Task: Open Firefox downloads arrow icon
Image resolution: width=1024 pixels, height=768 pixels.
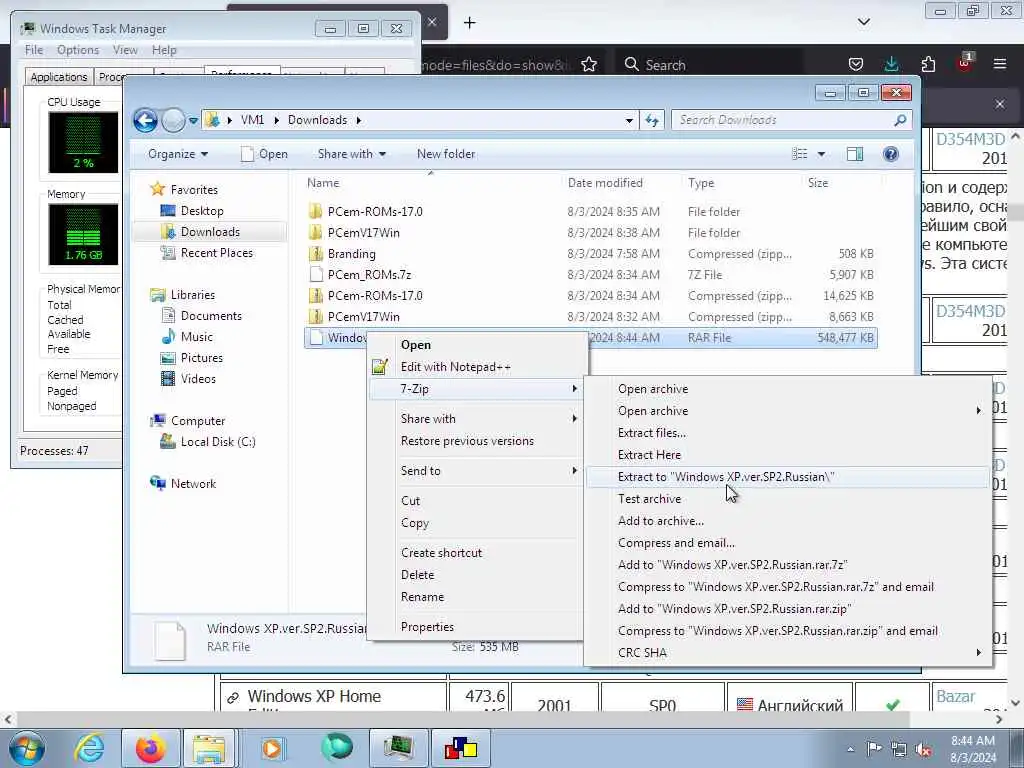Action: [891, 64]
